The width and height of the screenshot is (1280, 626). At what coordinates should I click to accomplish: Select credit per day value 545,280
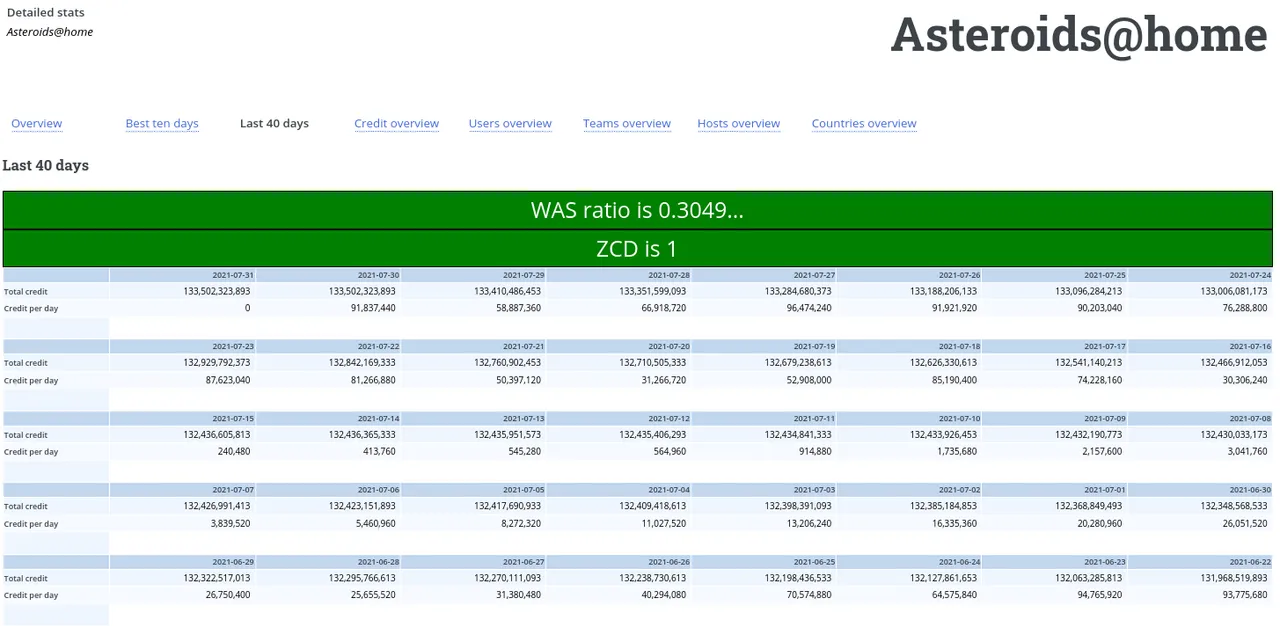523,452
